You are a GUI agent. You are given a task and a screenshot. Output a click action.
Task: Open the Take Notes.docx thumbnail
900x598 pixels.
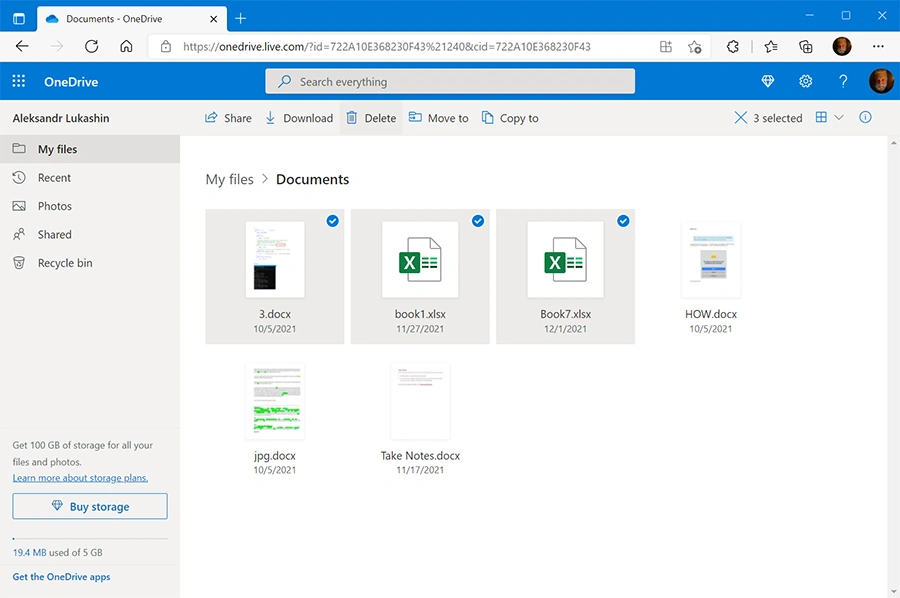pyautogui.click(x=420, y=401)
